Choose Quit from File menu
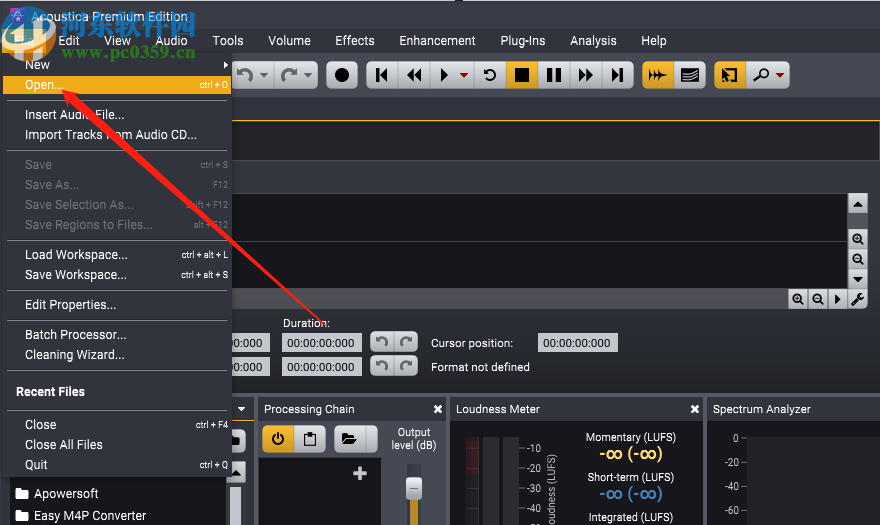Image resolution: width=880 pixels, height=525 pixels. point(117,465)
